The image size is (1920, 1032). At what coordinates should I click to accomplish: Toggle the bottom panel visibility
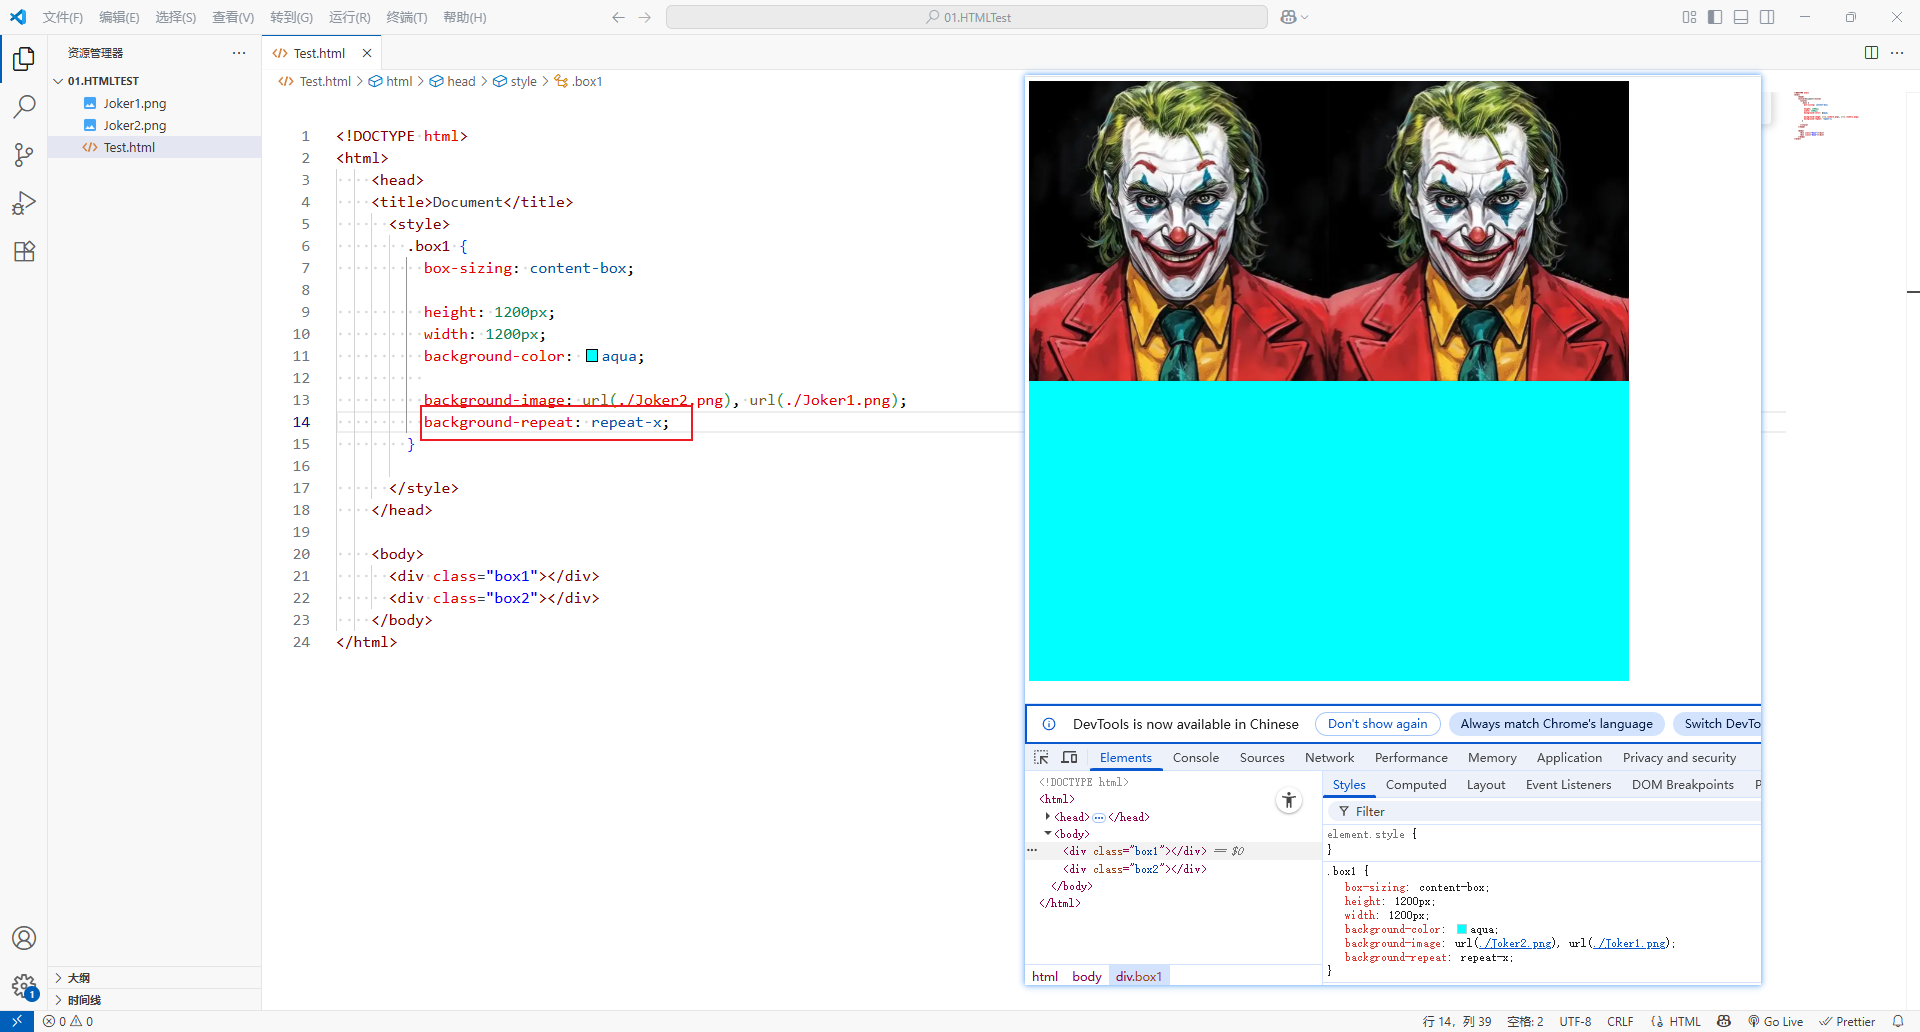(x=1741, y=17)
